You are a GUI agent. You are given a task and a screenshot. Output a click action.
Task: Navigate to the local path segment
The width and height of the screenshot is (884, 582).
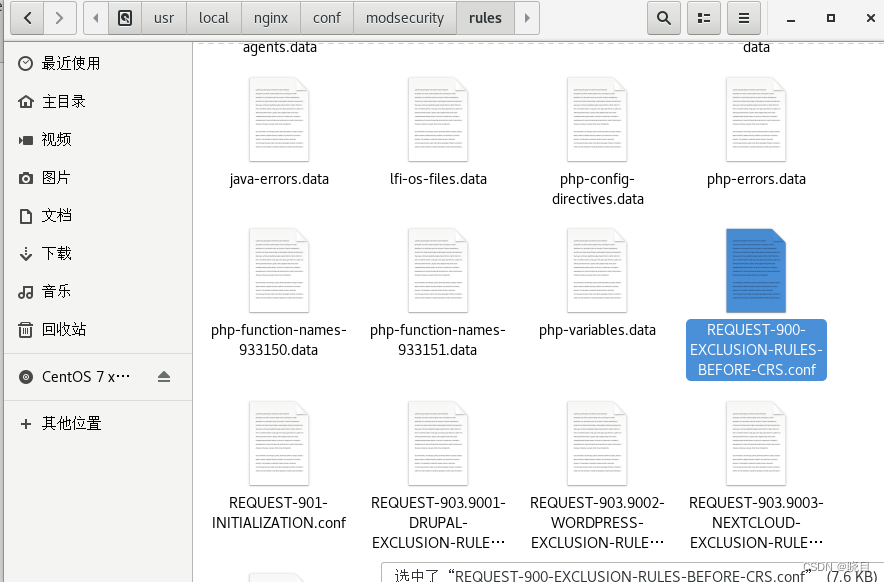[214, 18]
